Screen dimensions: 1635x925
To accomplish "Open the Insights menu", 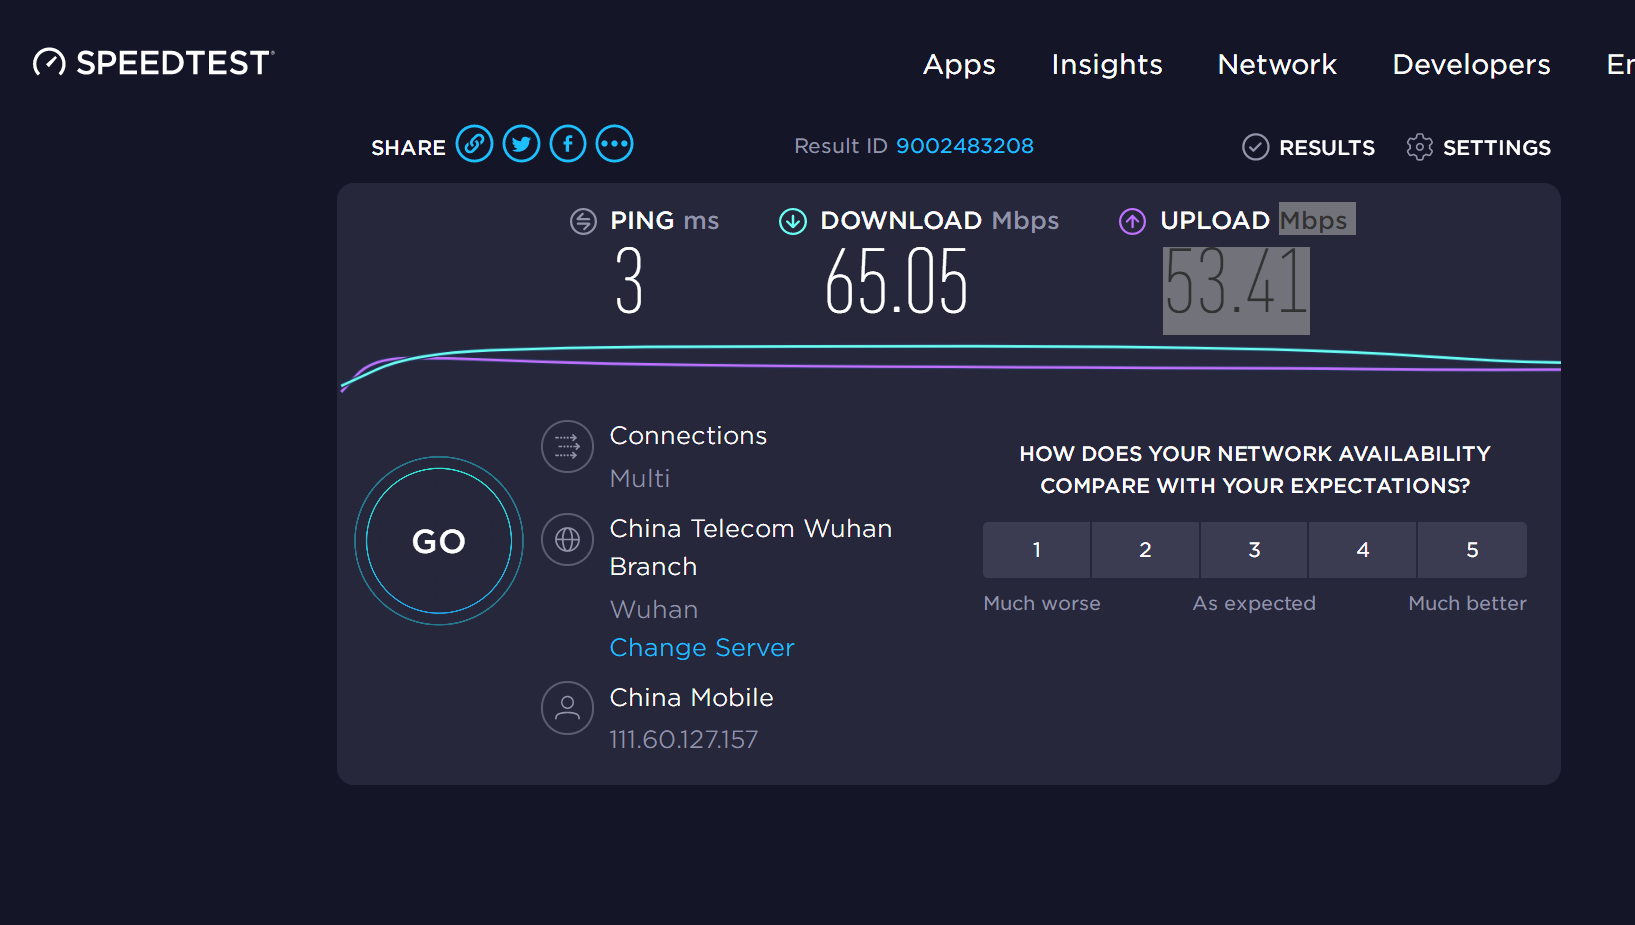I will click(1107, 64).
